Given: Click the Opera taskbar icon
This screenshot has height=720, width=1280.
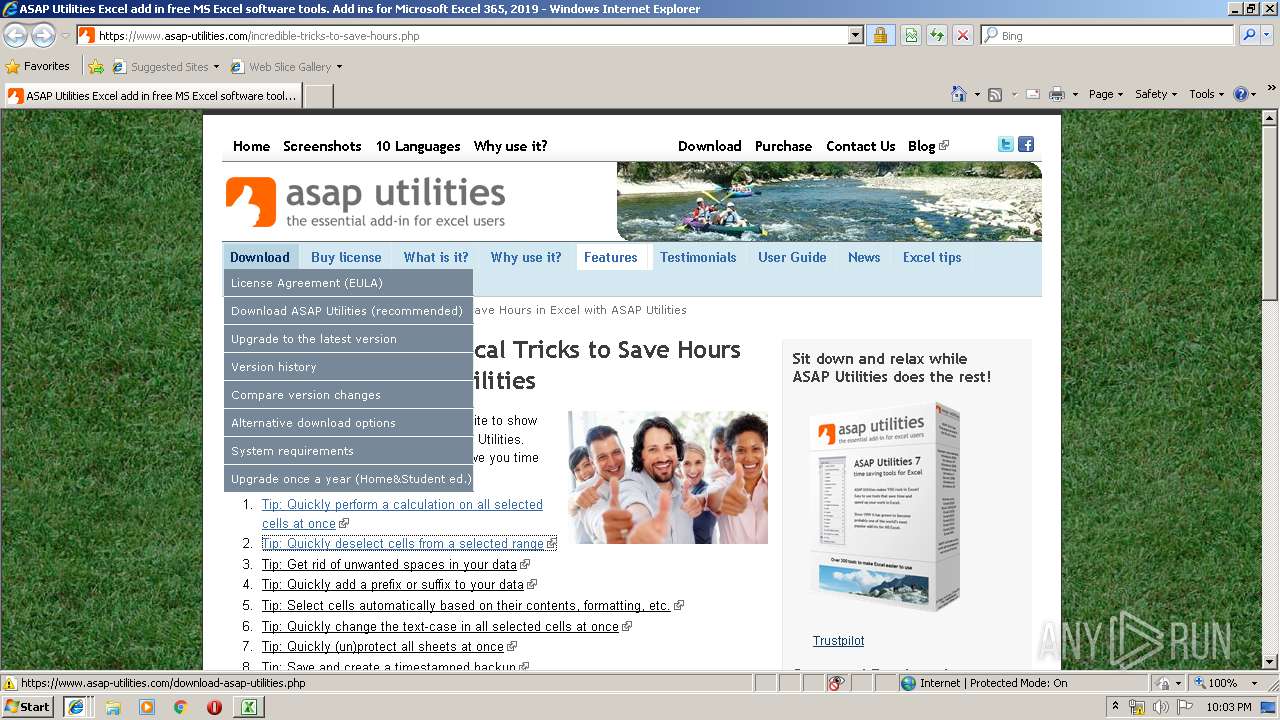Looking at the screenshot, I should tap(214, 706).
